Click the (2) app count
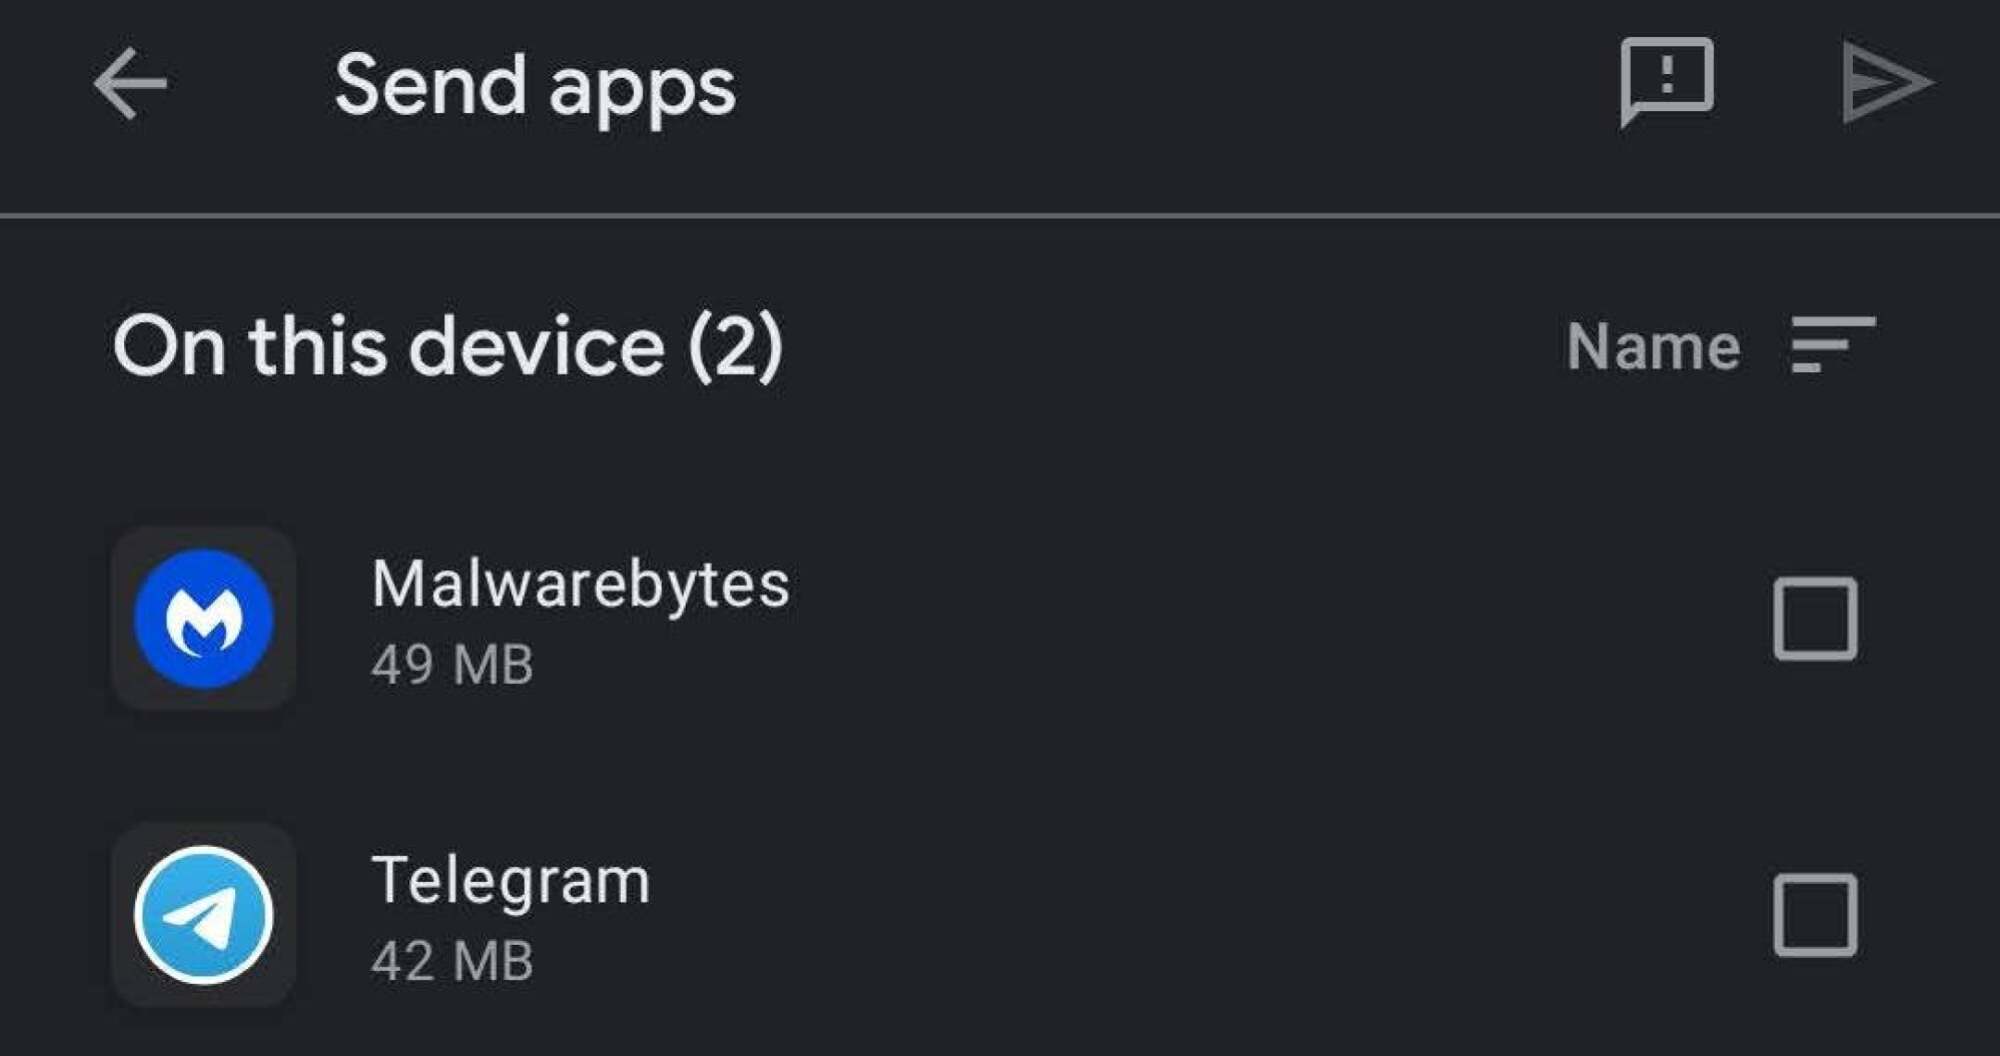 [735, 346]
